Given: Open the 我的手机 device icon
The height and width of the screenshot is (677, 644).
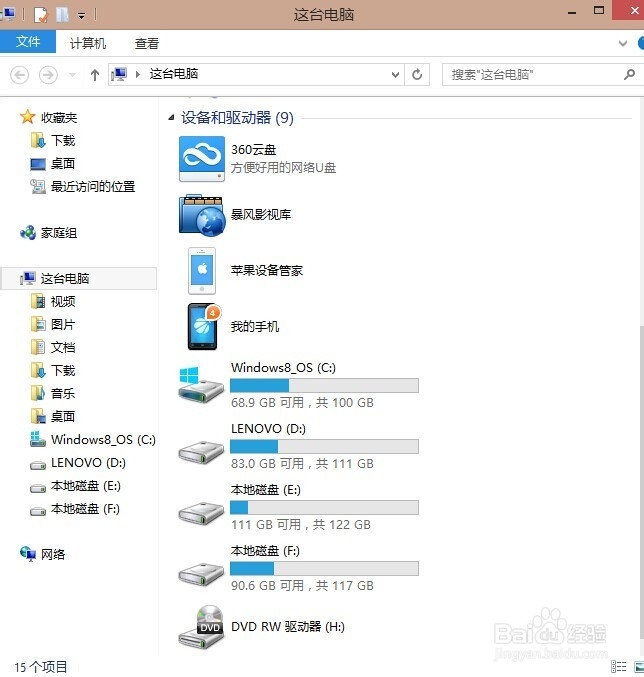Looking at the screenshot, I should coord(203,326).
